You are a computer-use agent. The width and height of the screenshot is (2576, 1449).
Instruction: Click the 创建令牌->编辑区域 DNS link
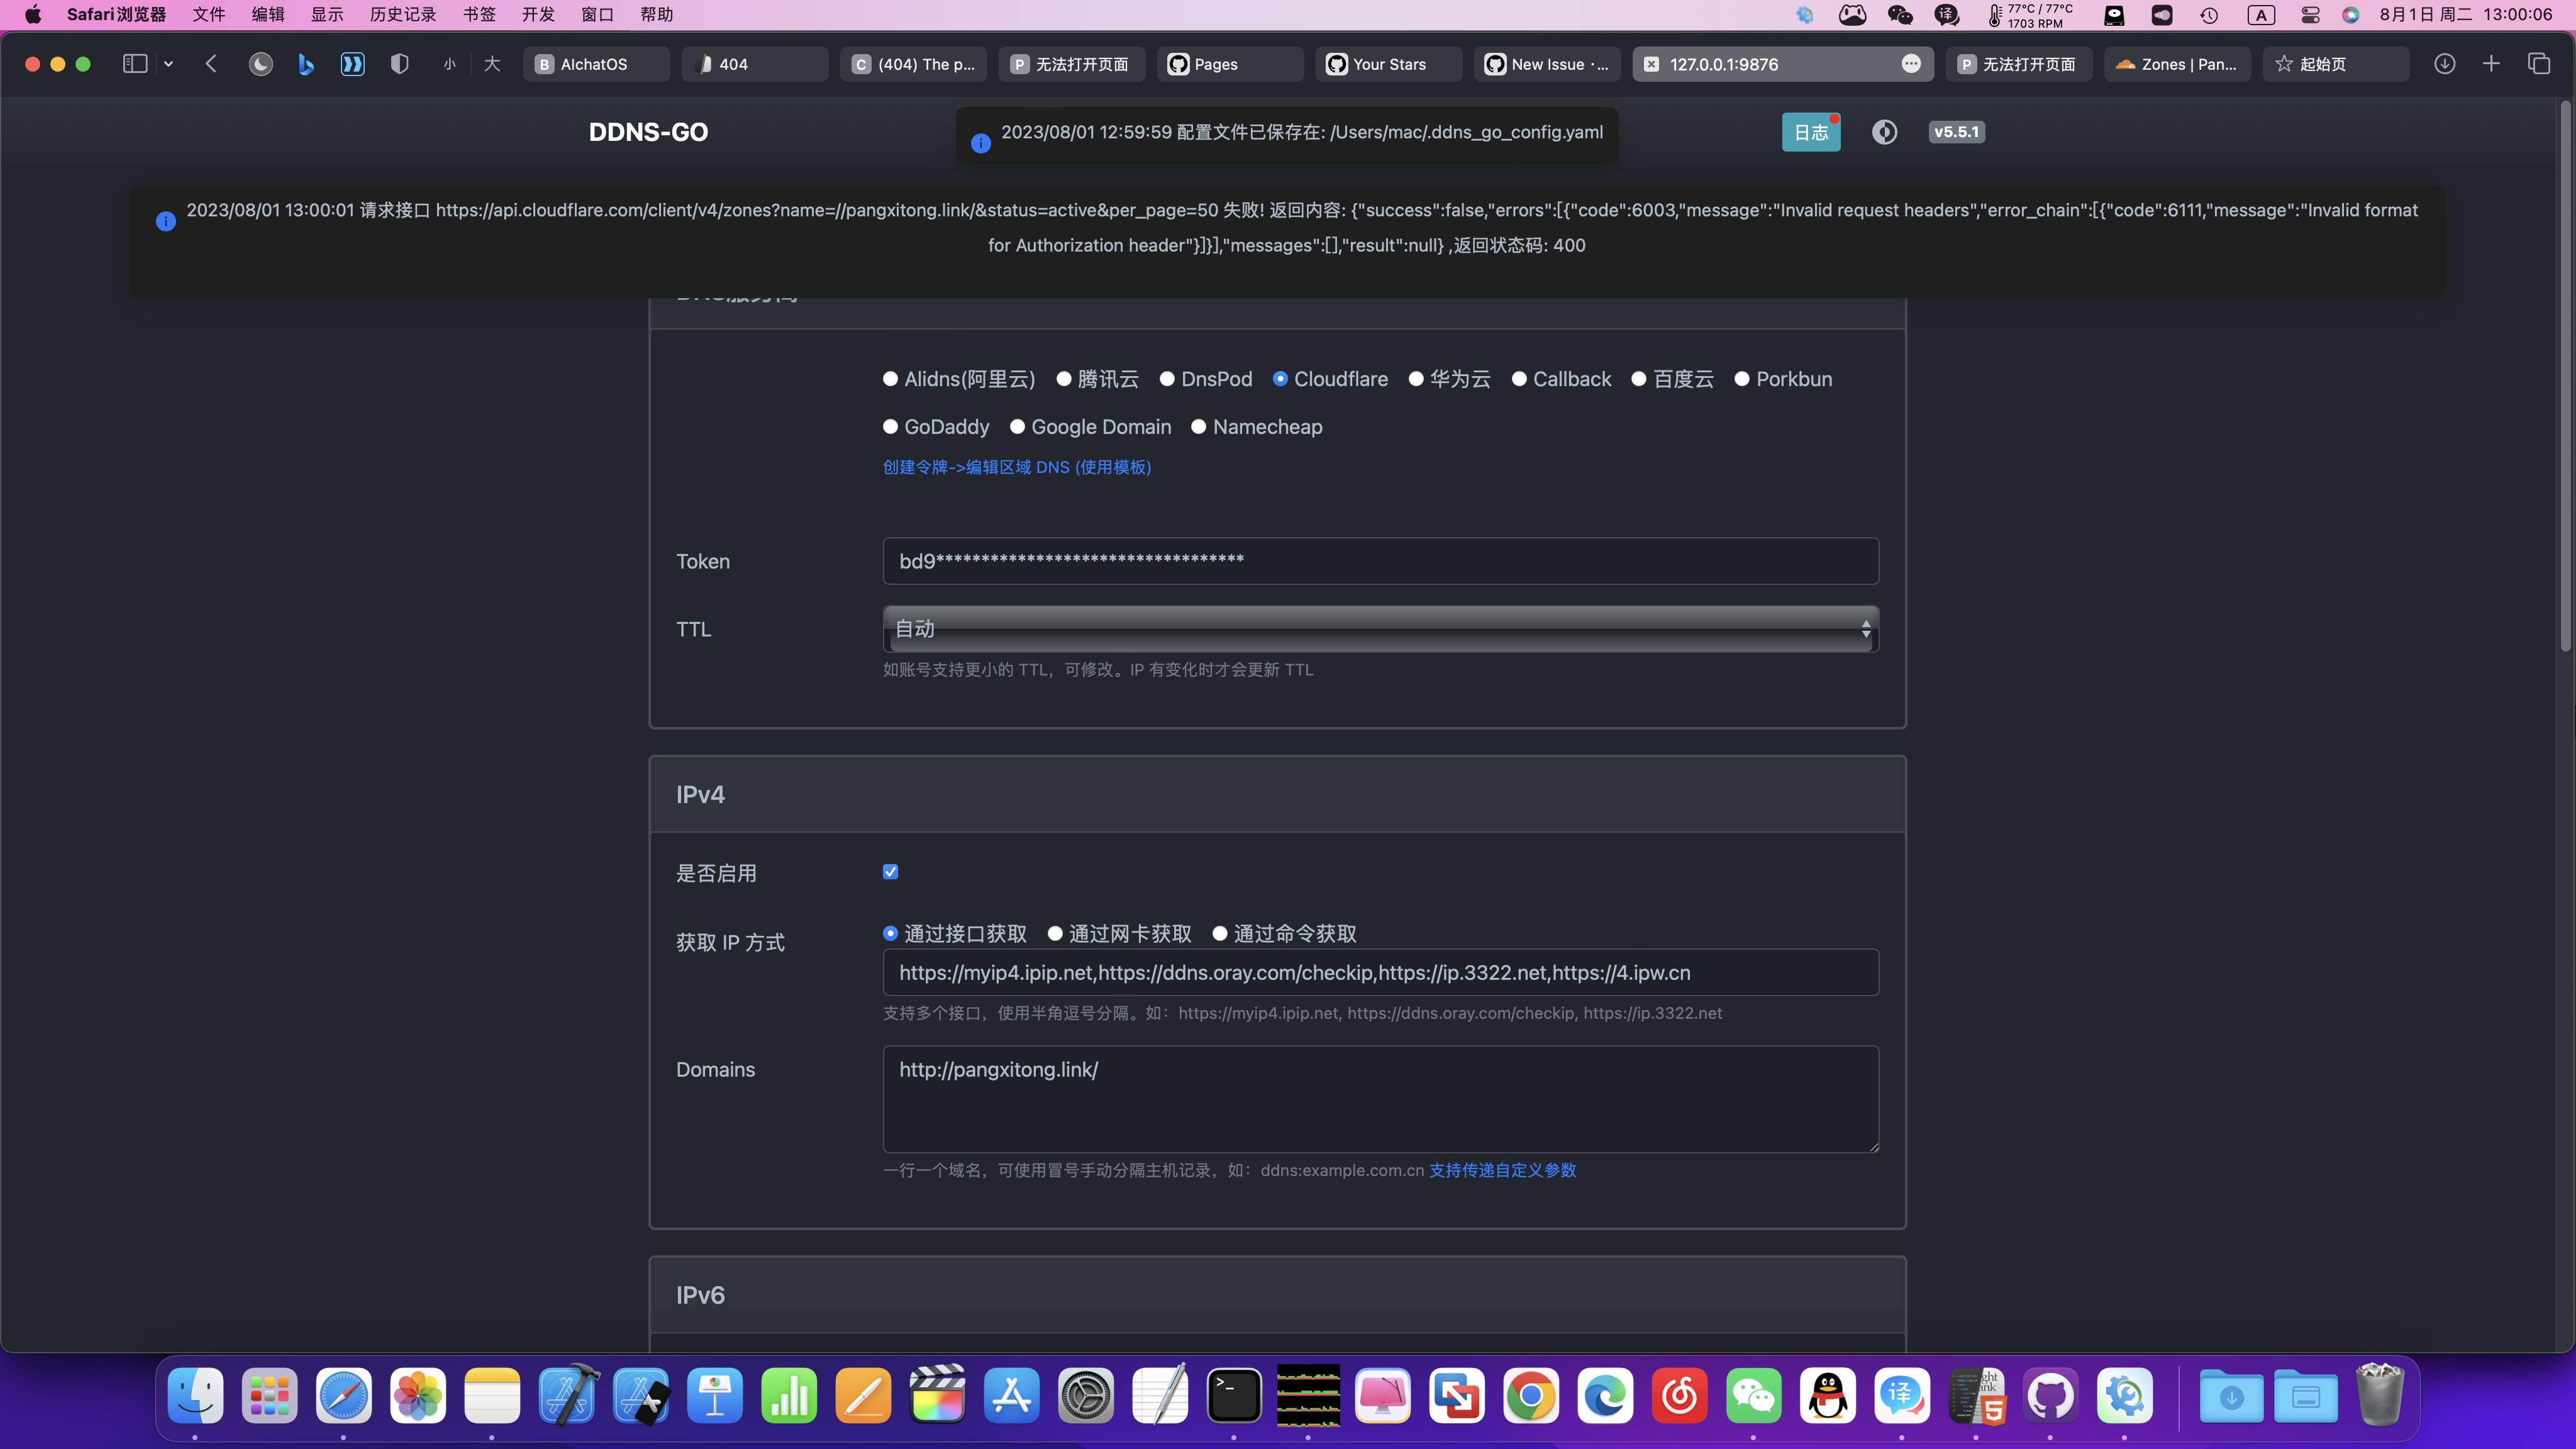(1016, 466)
